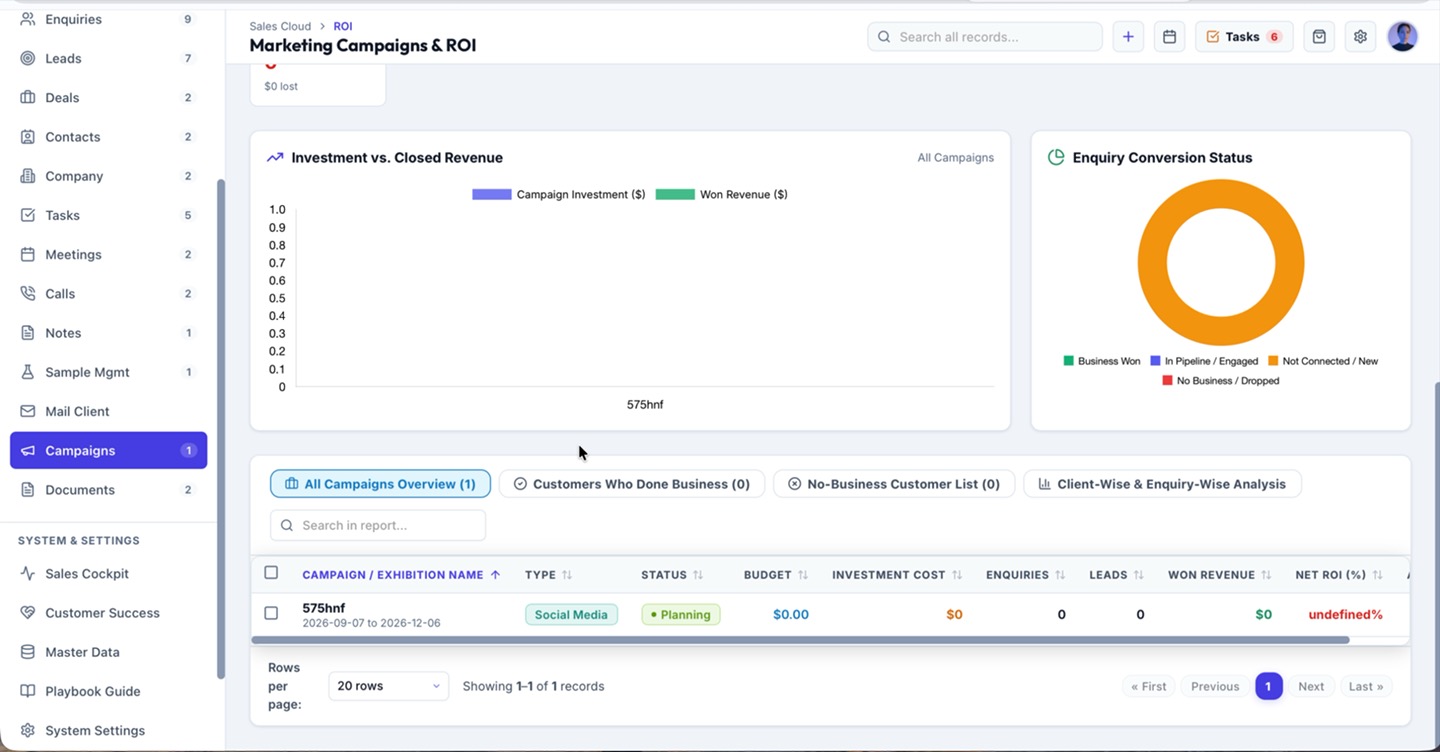Tick the select-all checkbox in table header
The width and height of the screenshot is (1440, 752).
click(271, 573)
